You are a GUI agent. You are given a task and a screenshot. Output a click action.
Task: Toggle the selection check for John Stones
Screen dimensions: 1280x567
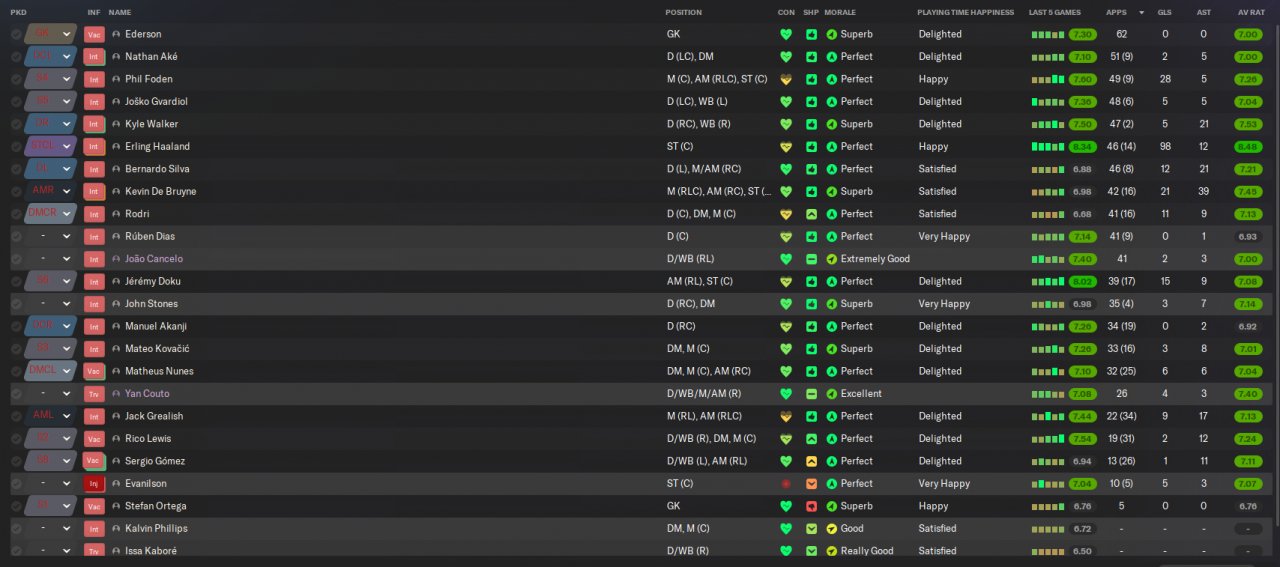pyautogui.click(x=16, y=304)
